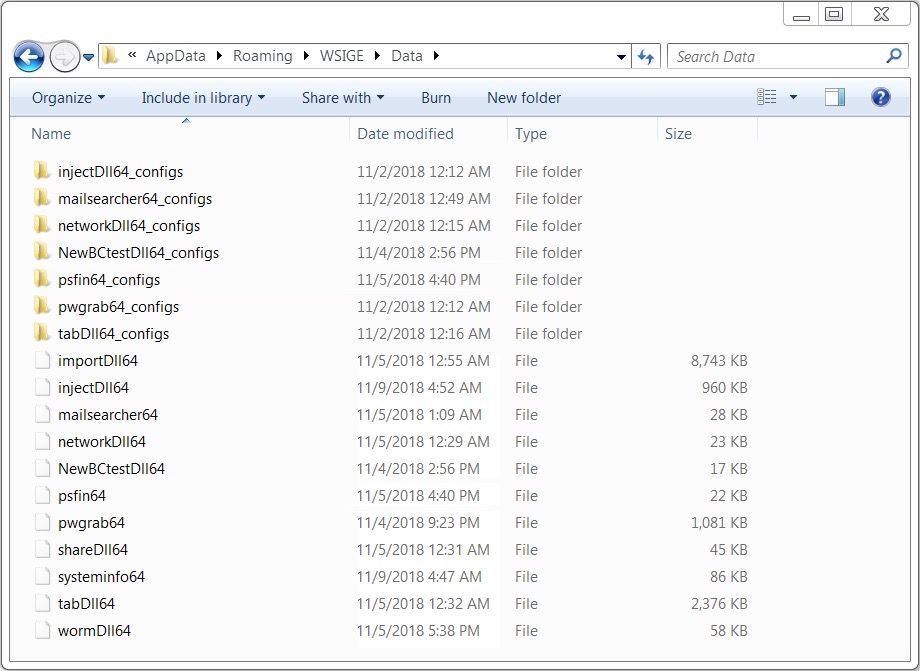Expand the arrow after Roaming in path
This screenshot has width=920, height=671.
(306, 56)
